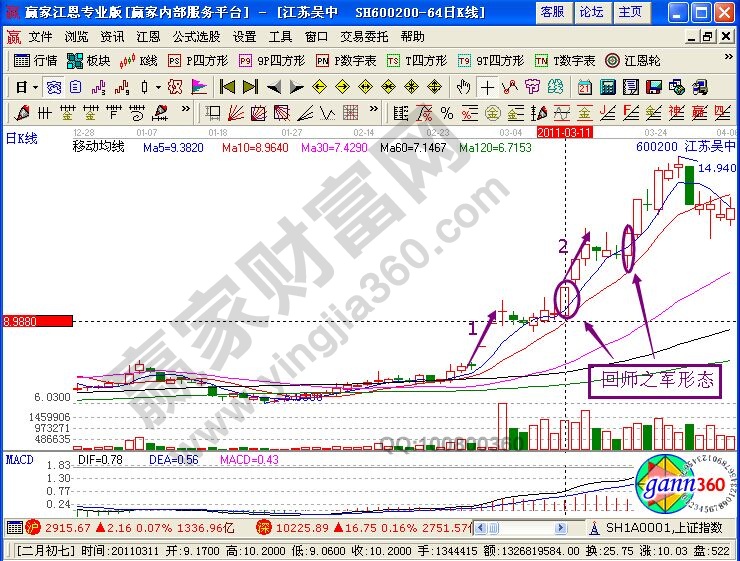
Task: Click the calculator icon in toolbar
Action: [608, 86]
